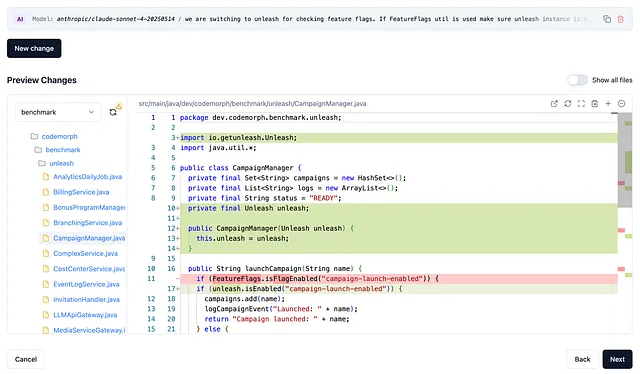Screen dimensions: 640x374
Task: Click the plus icon in the diff toolbar
Action: [x=608, y=104]
